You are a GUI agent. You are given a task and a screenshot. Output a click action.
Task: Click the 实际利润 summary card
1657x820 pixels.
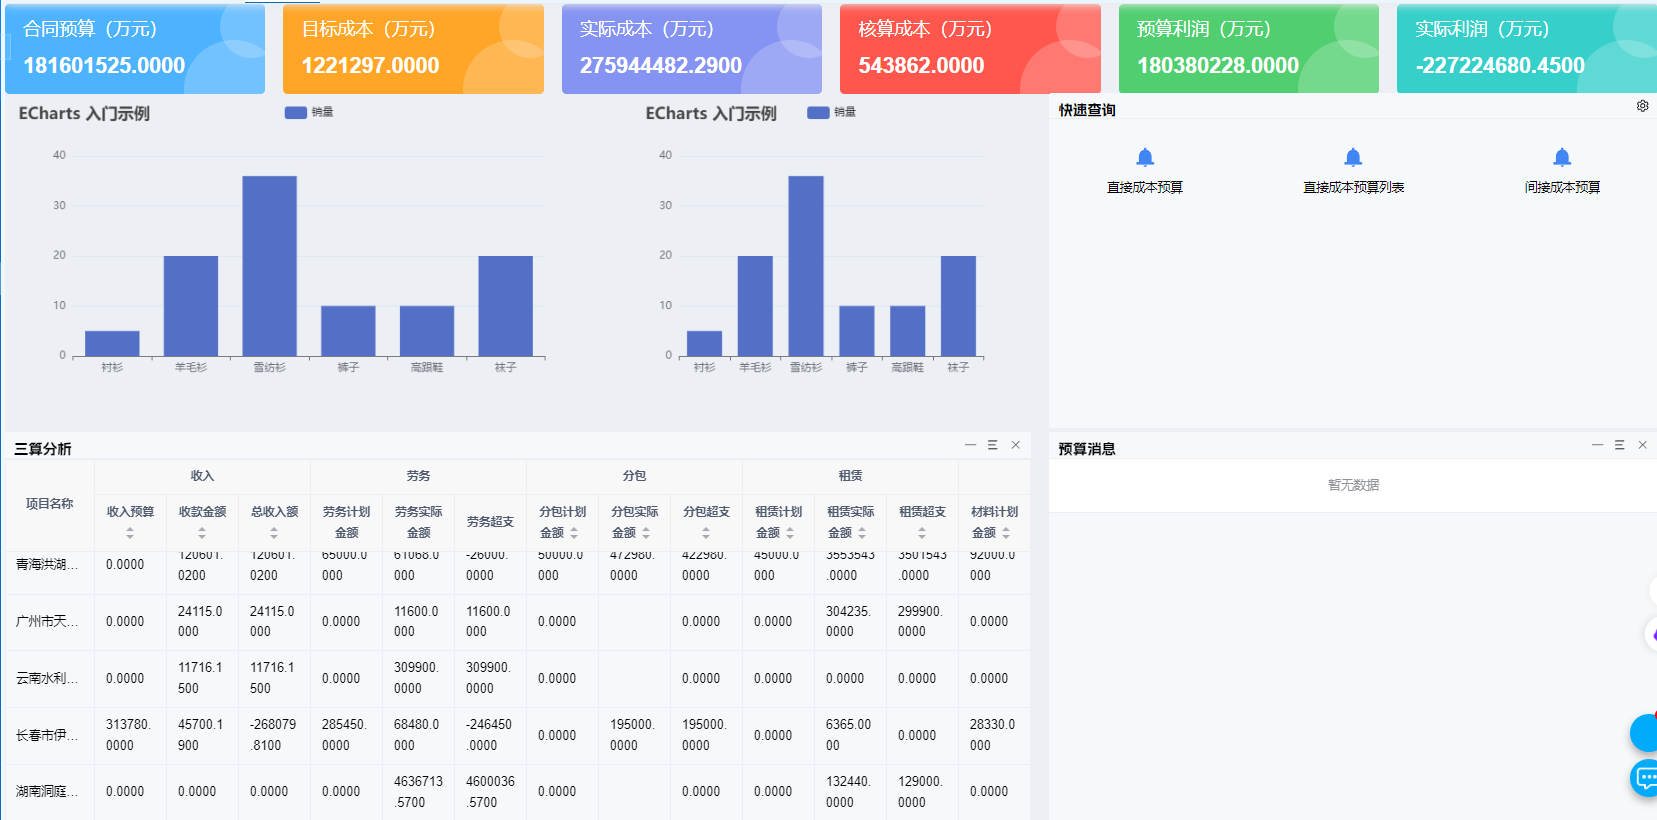[x=1525, y=49]
